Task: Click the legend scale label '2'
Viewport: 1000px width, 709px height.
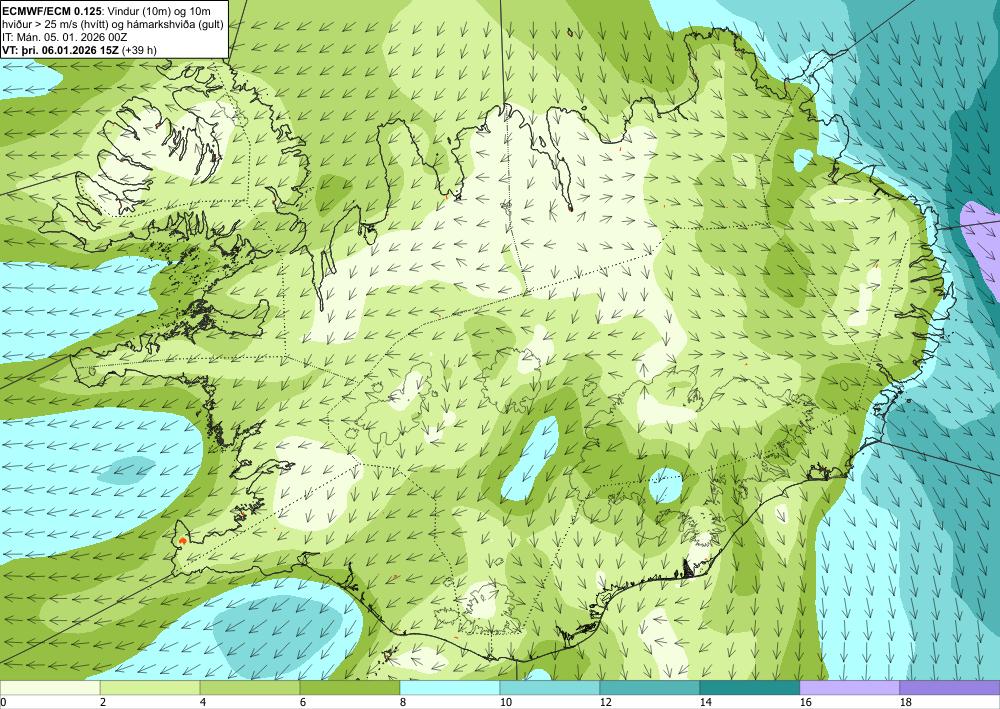Action: coord(103,702)
